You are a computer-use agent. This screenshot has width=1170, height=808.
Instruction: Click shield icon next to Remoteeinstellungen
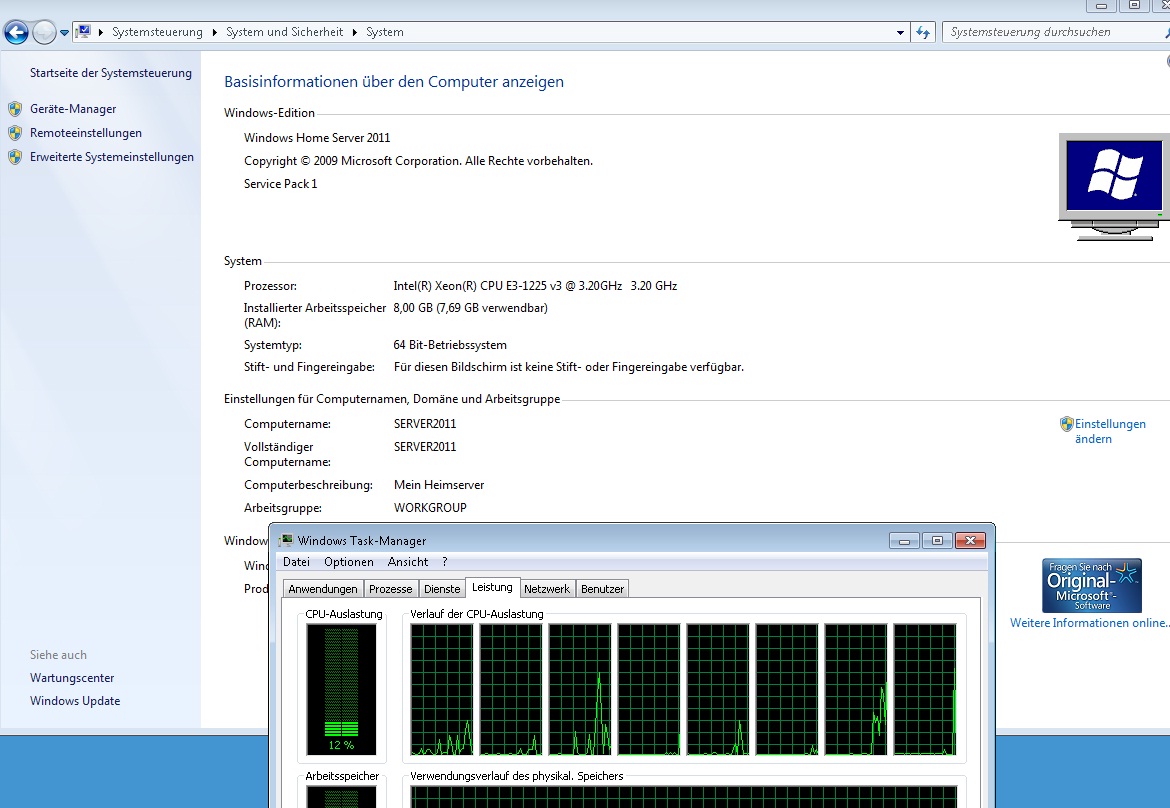[15, 133]
